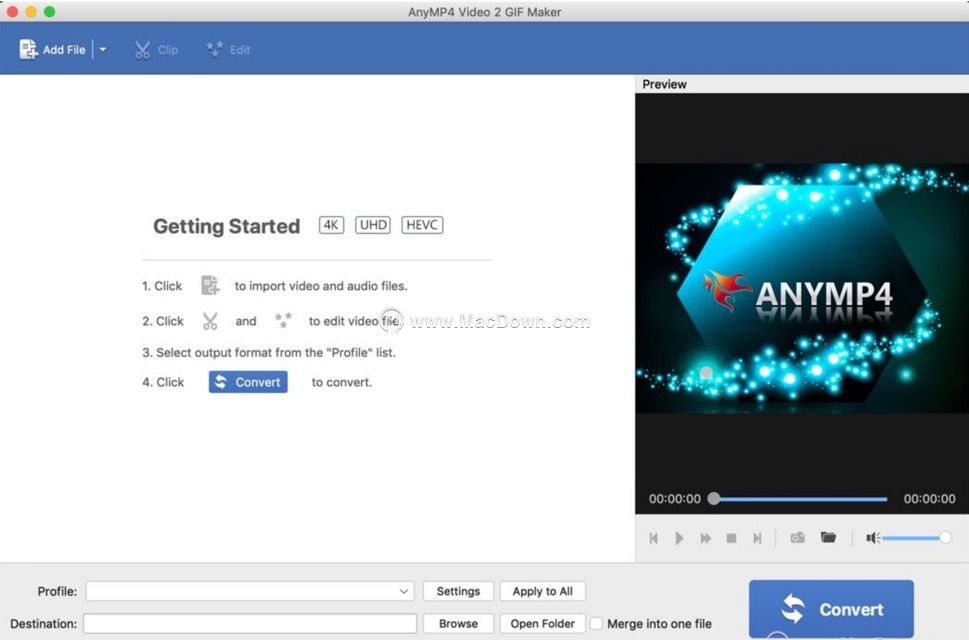This screenshot has height=640, width=969.
Task: Take a snapshot with the camera icon
Action: point(798,537)
